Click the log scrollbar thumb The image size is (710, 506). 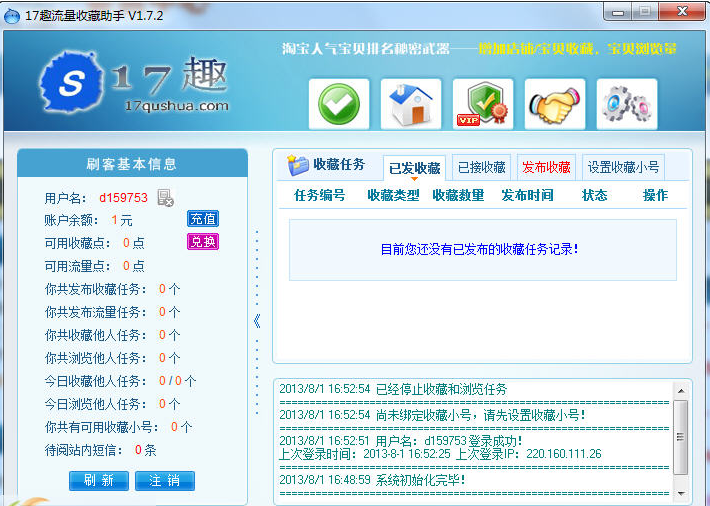(681, 437)
